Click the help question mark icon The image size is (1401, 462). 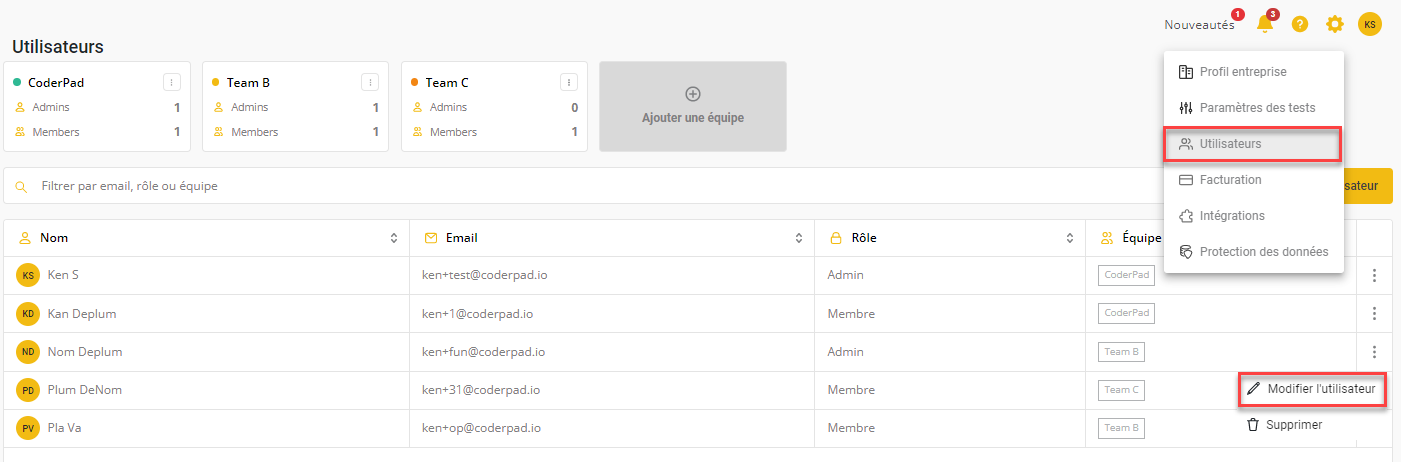(x=1300, y=24)
